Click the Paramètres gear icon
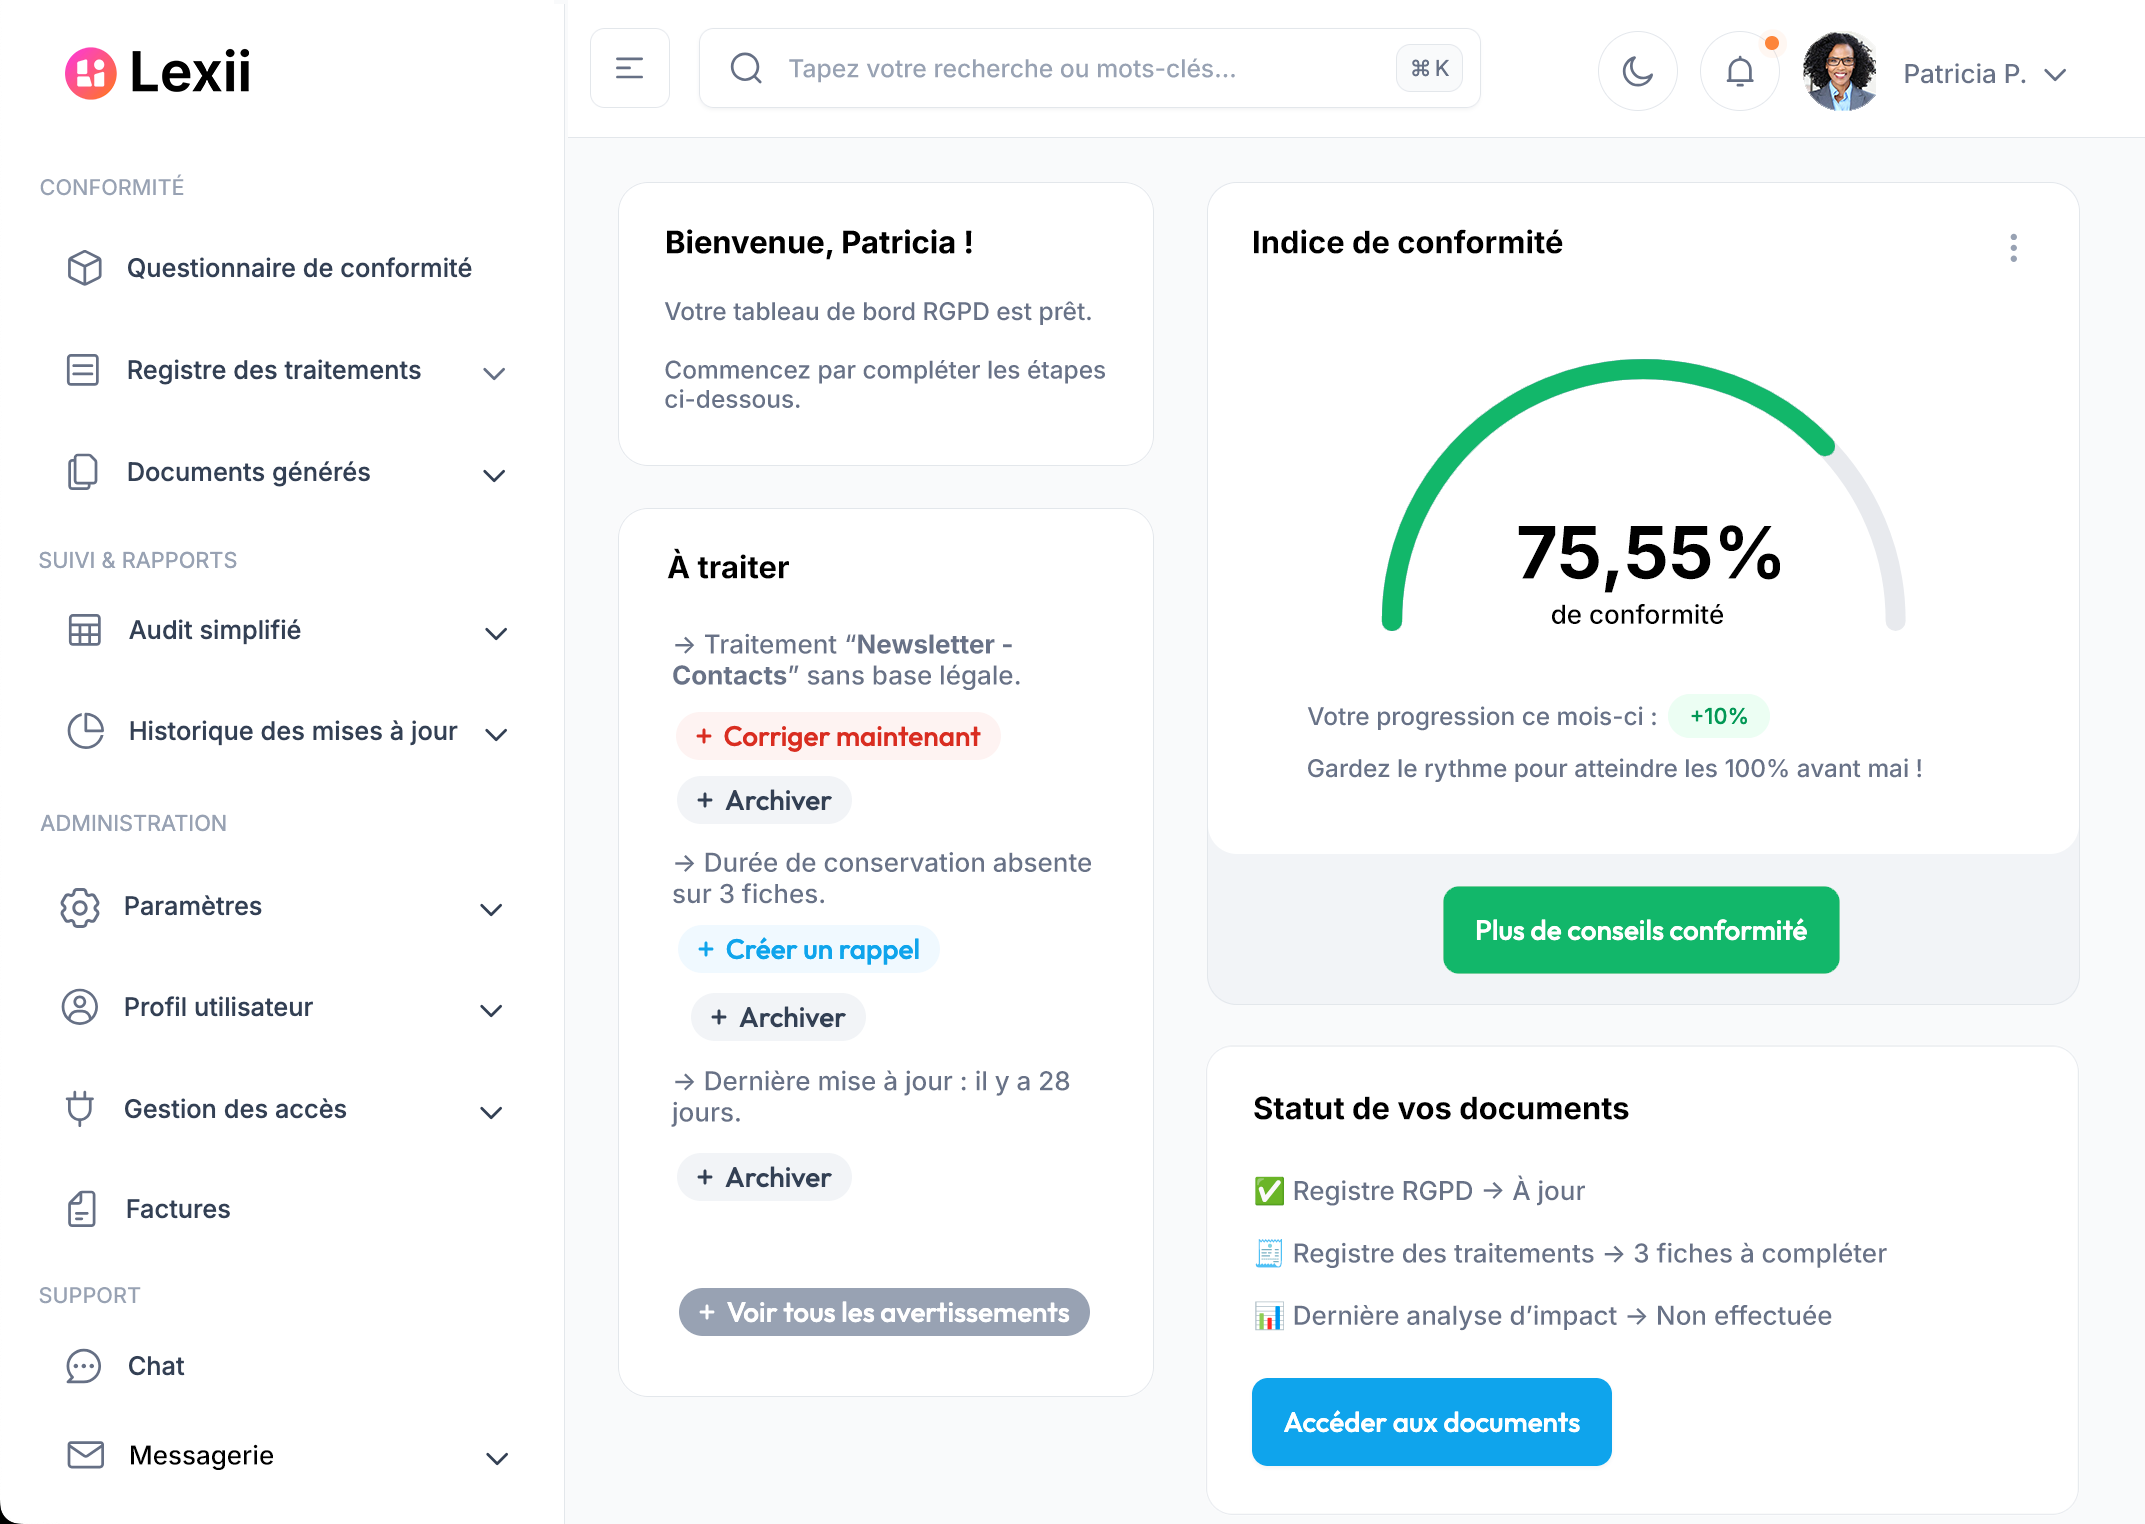The height and width of the screenshot is (1524, 2145). pos(80,907)
